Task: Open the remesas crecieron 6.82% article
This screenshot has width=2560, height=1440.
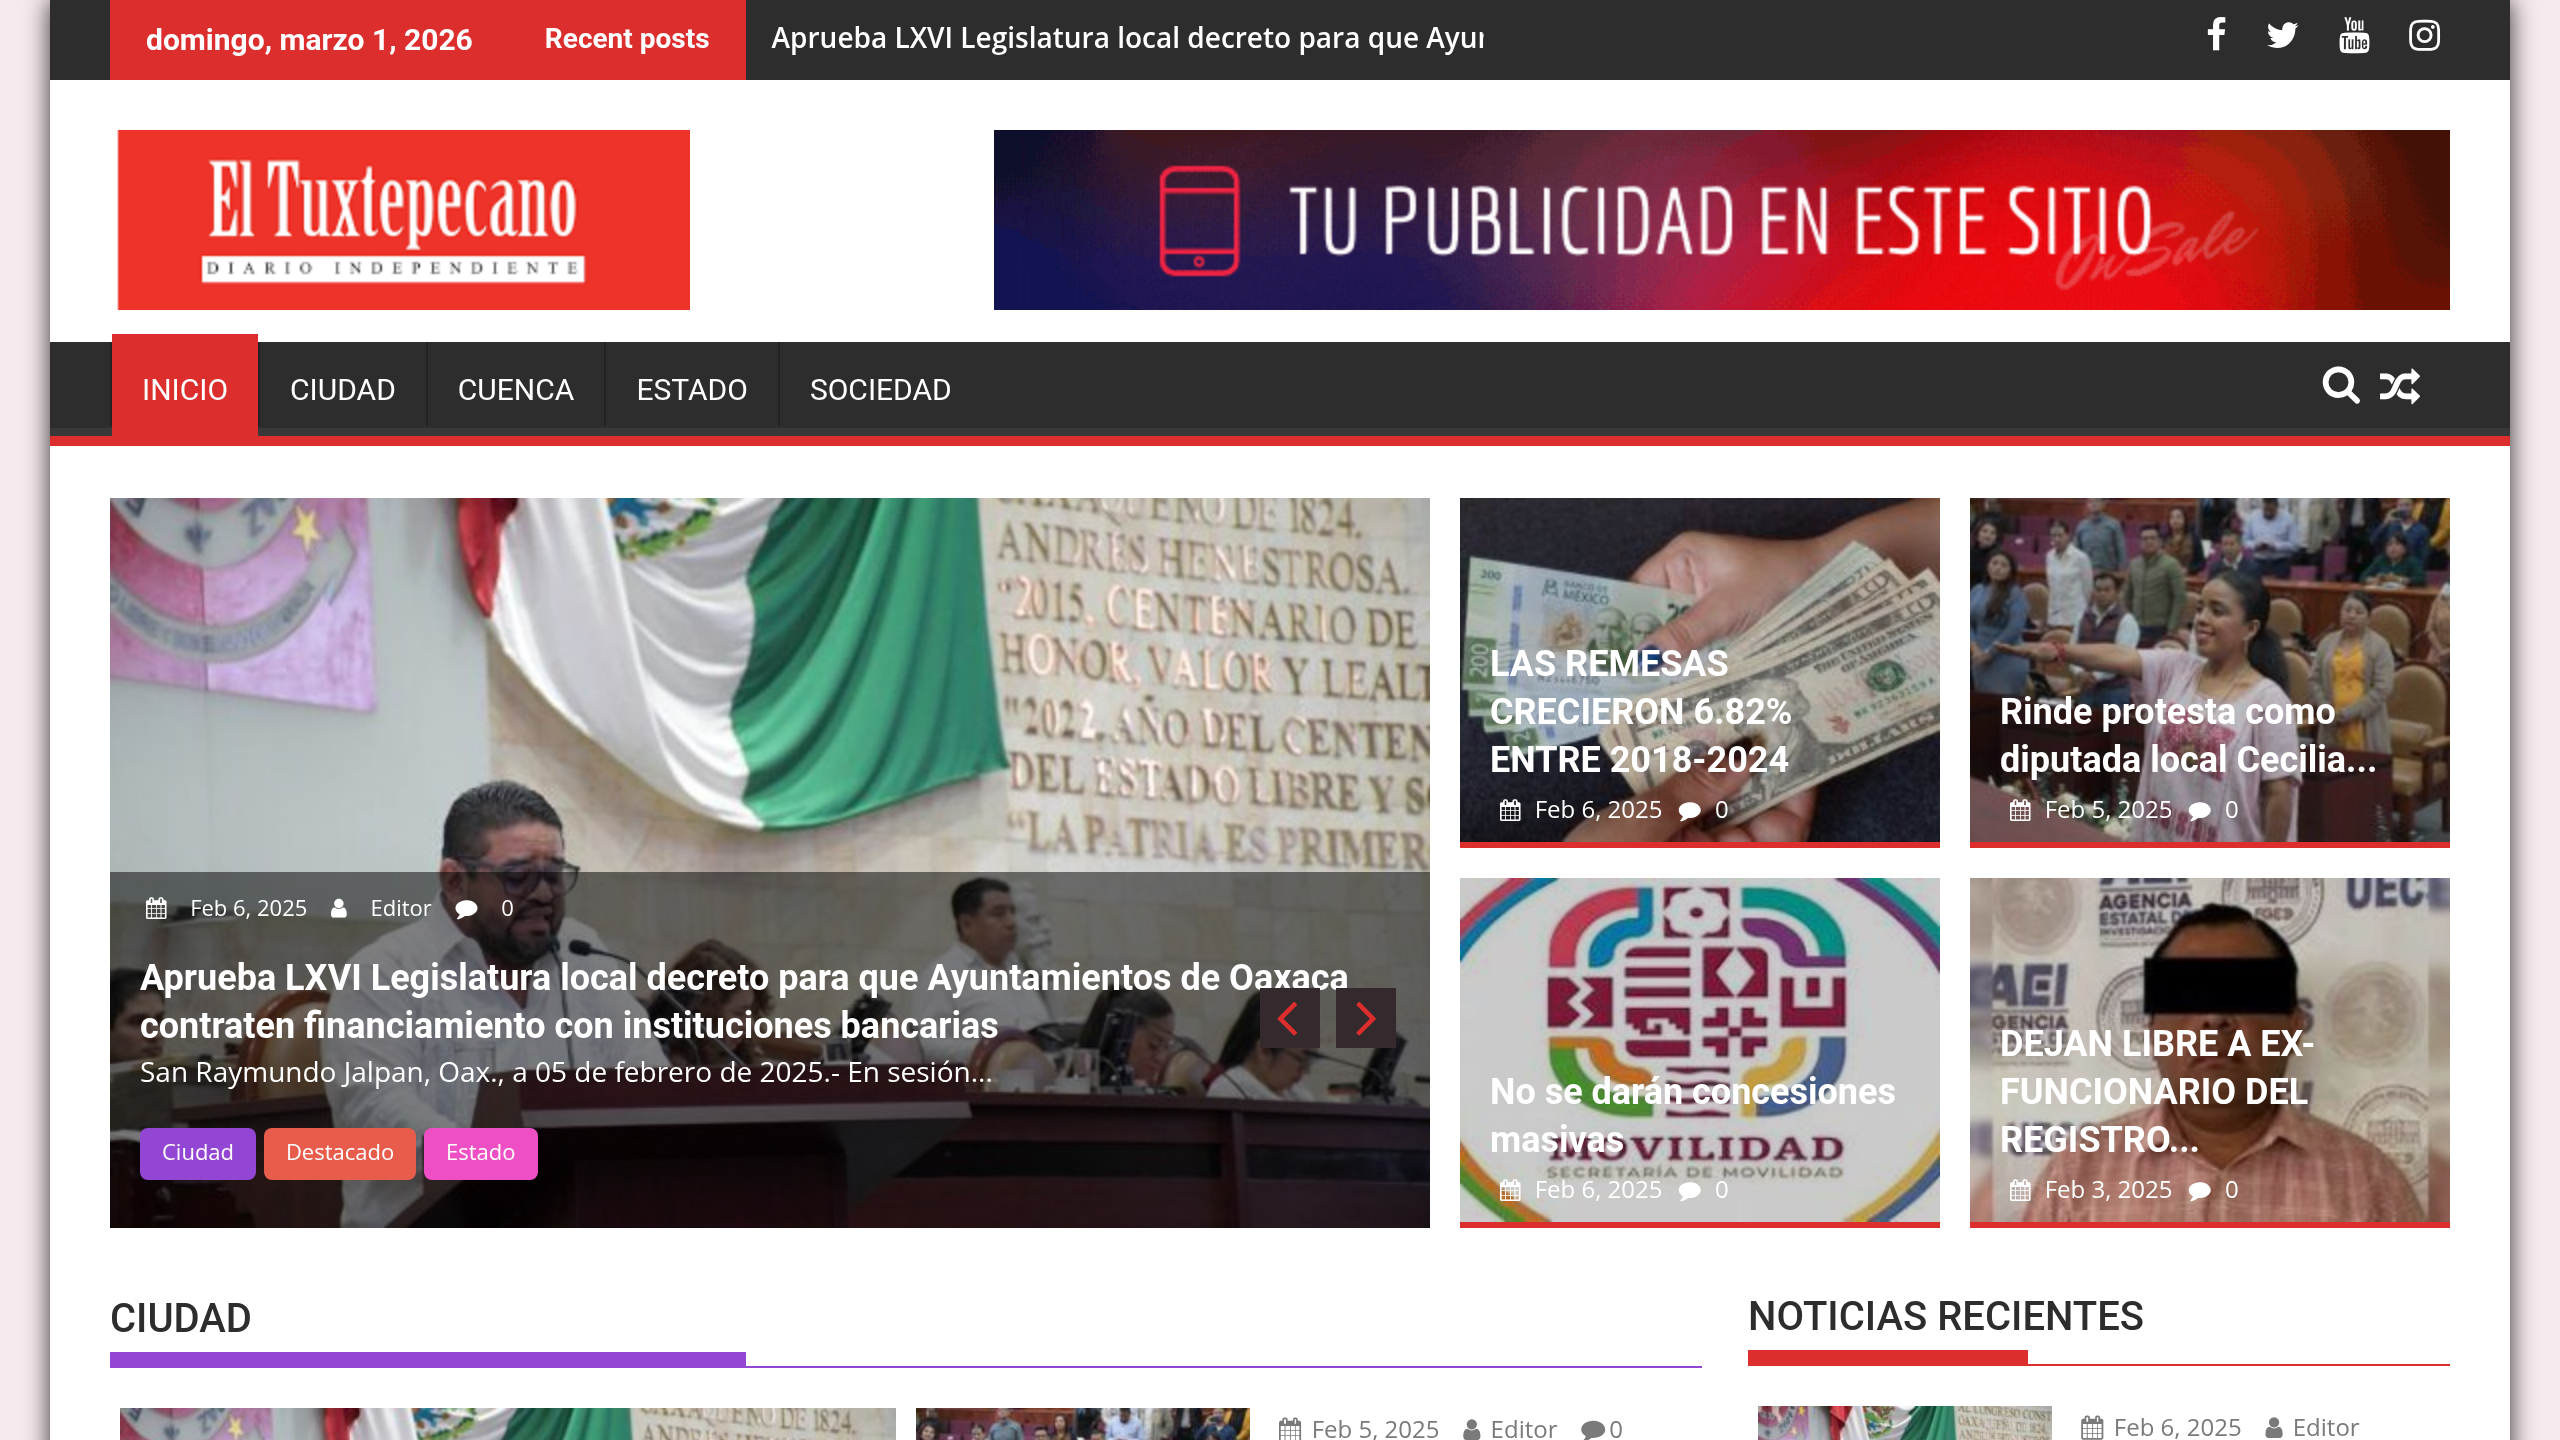Action: click(x=1640, y=711)
